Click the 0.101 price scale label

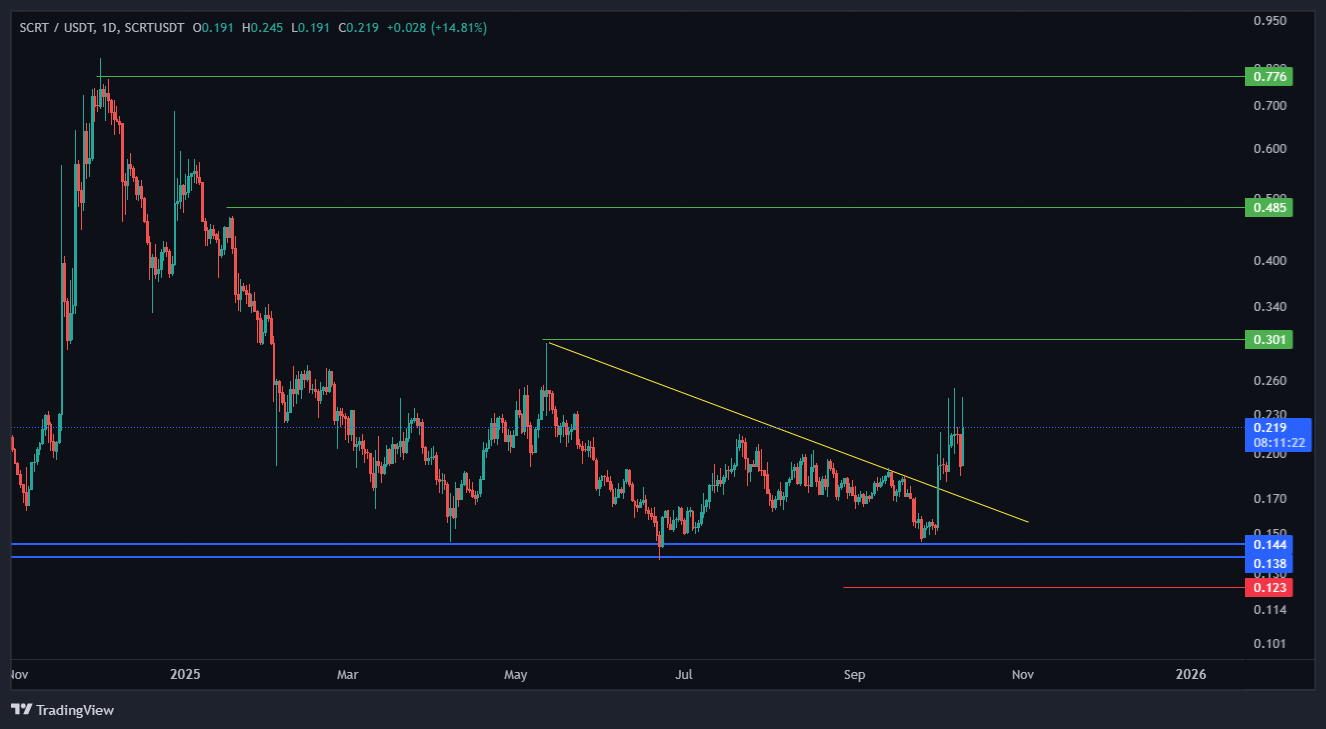pyautogui.click(x=1268, y=644)
